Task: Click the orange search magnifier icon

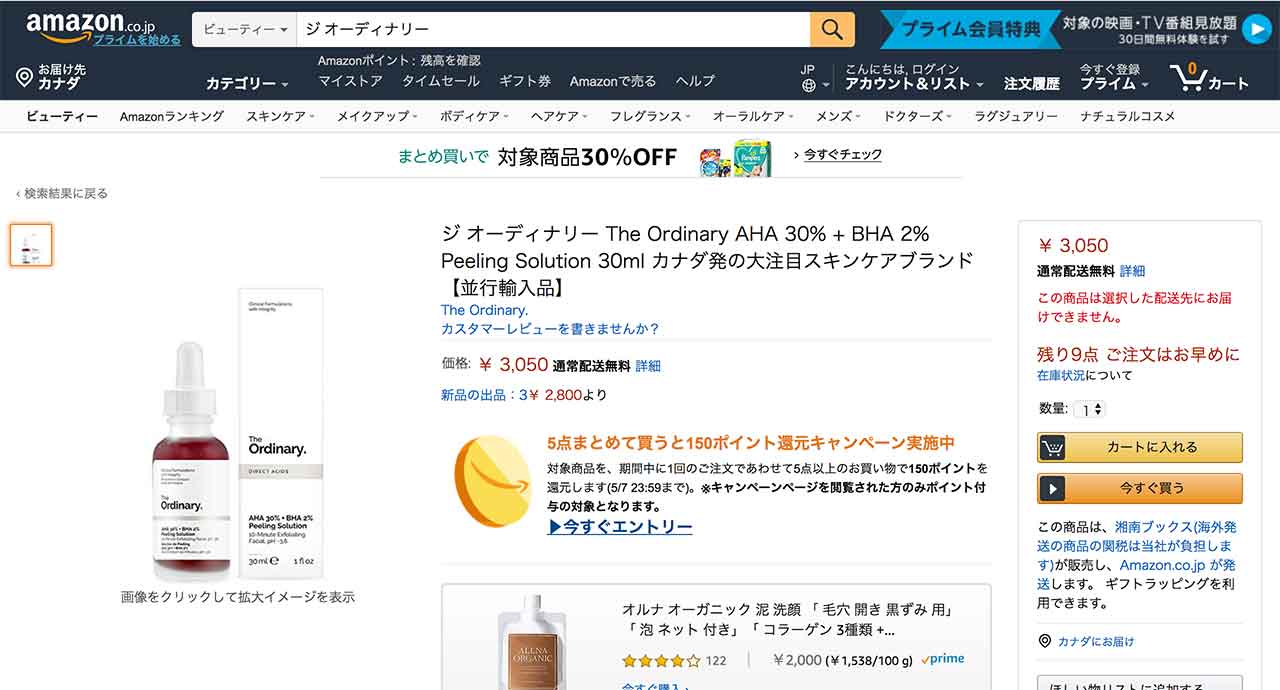Action: pos(832,30)
